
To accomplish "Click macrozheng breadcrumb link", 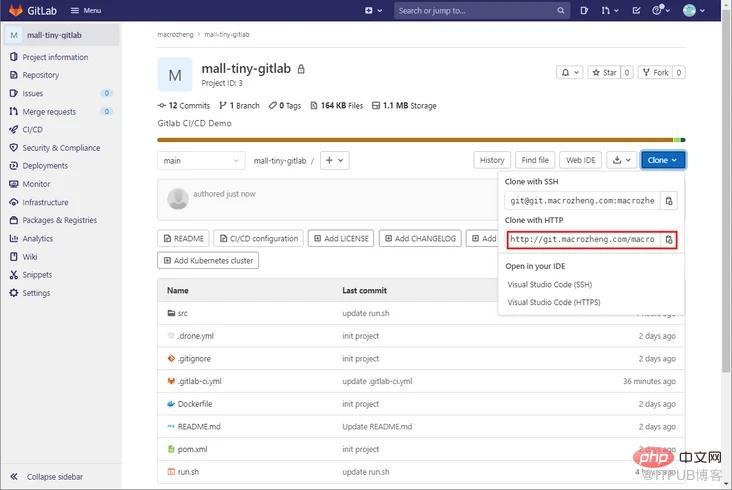I will point(175,35).
